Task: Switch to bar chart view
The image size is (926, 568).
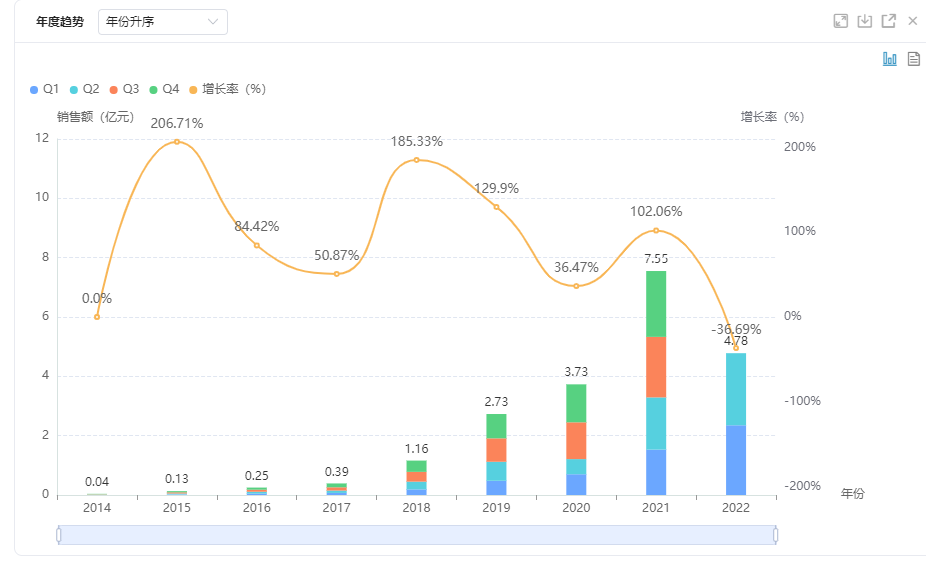Action: pyautogui.click(x=890, y=59)
